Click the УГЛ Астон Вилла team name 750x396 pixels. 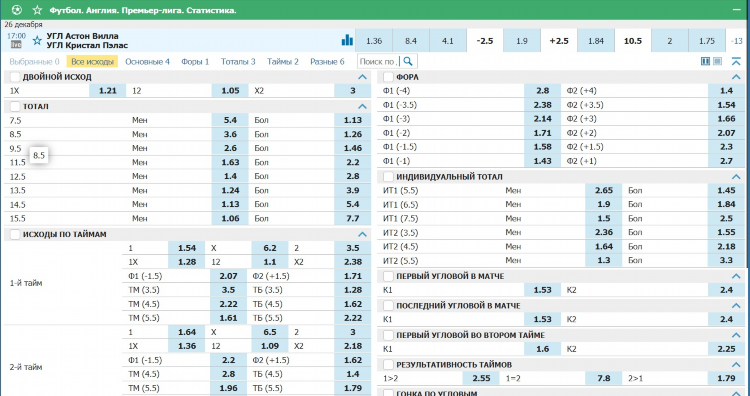pyautogui.click(x=82, y=36)
